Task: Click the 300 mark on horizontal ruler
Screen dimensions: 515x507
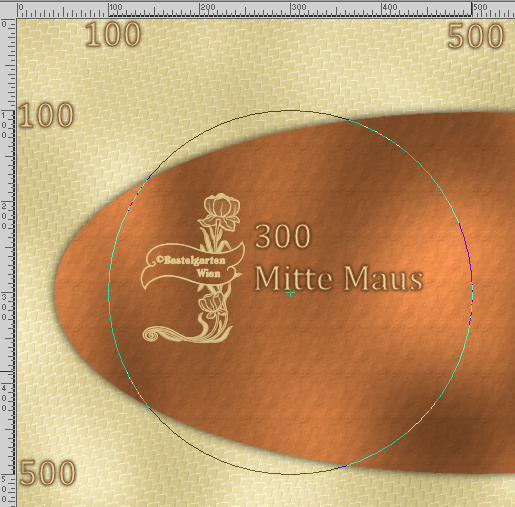Action: [299, 7]
